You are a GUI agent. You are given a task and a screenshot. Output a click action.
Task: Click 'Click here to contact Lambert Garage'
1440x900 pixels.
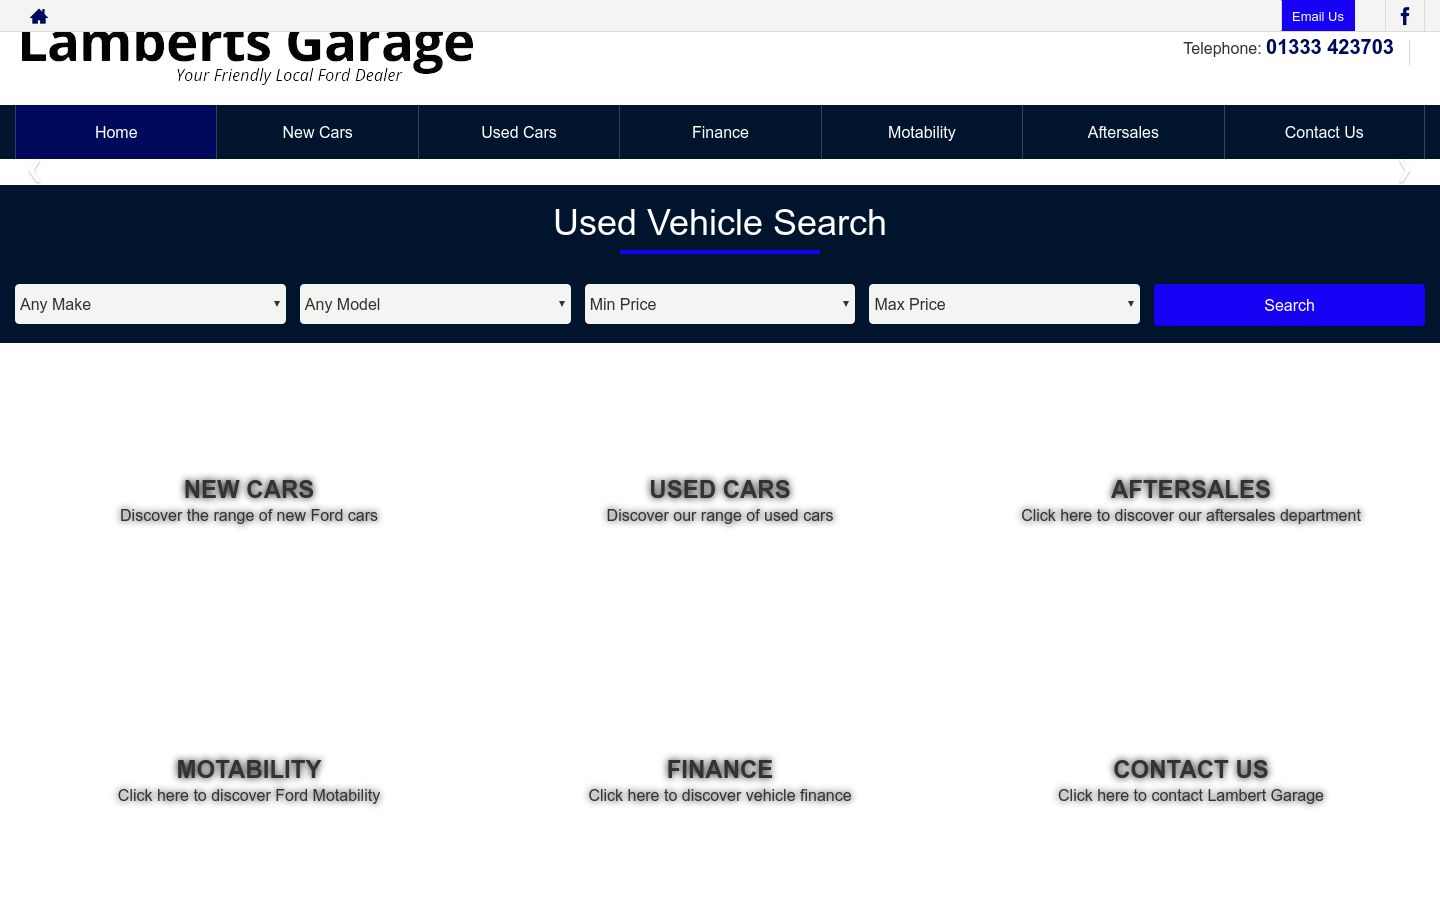[1191, 795]
